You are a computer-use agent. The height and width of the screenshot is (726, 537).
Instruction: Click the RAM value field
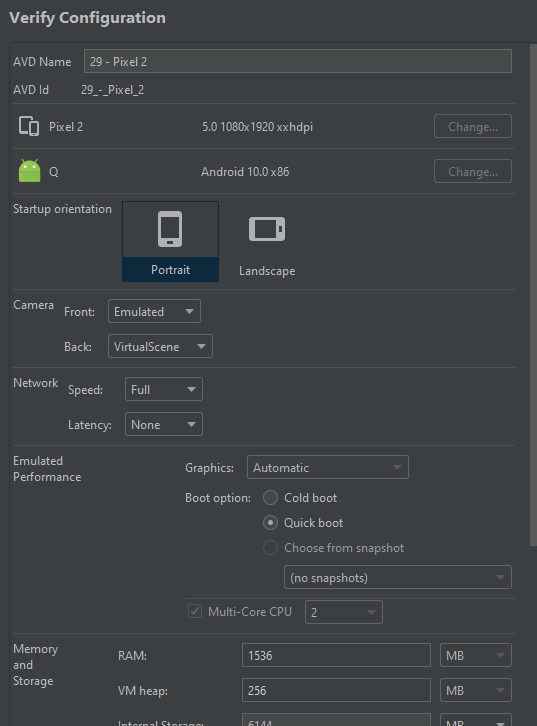[337, 655]
